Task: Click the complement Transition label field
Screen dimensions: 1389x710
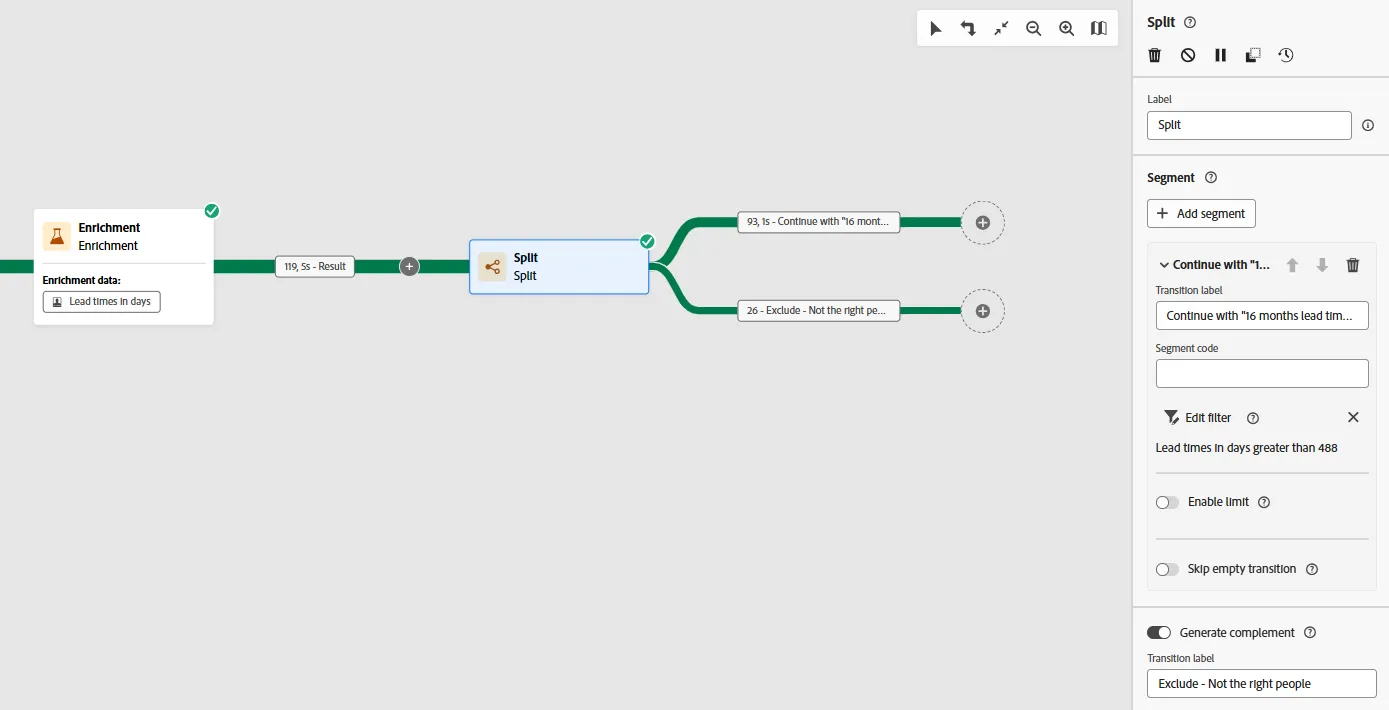Action: 1262,683
